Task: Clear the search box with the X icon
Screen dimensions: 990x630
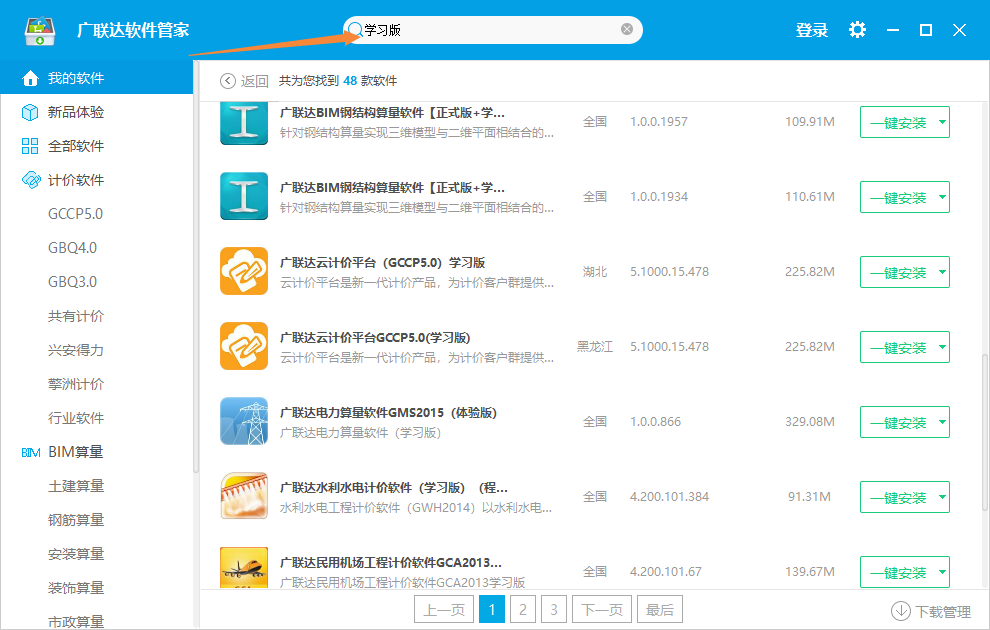Action: click(627, 29)
